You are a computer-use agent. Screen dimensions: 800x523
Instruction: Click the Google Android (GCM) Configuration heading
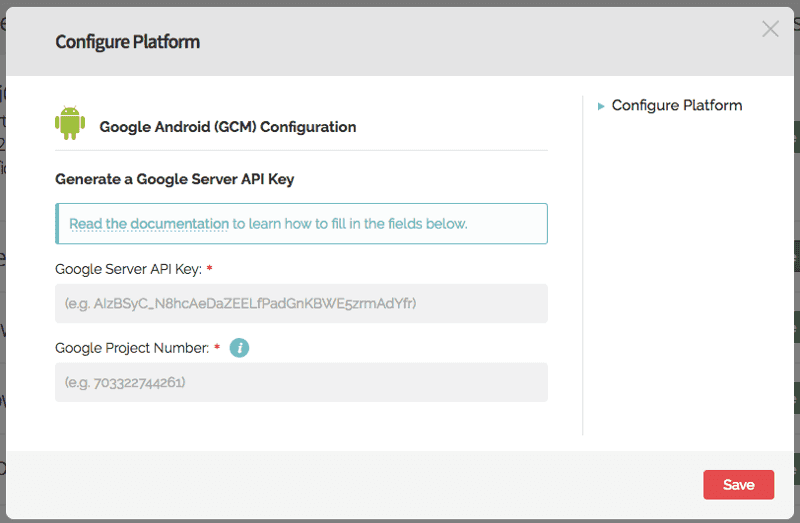coord(228,127)
